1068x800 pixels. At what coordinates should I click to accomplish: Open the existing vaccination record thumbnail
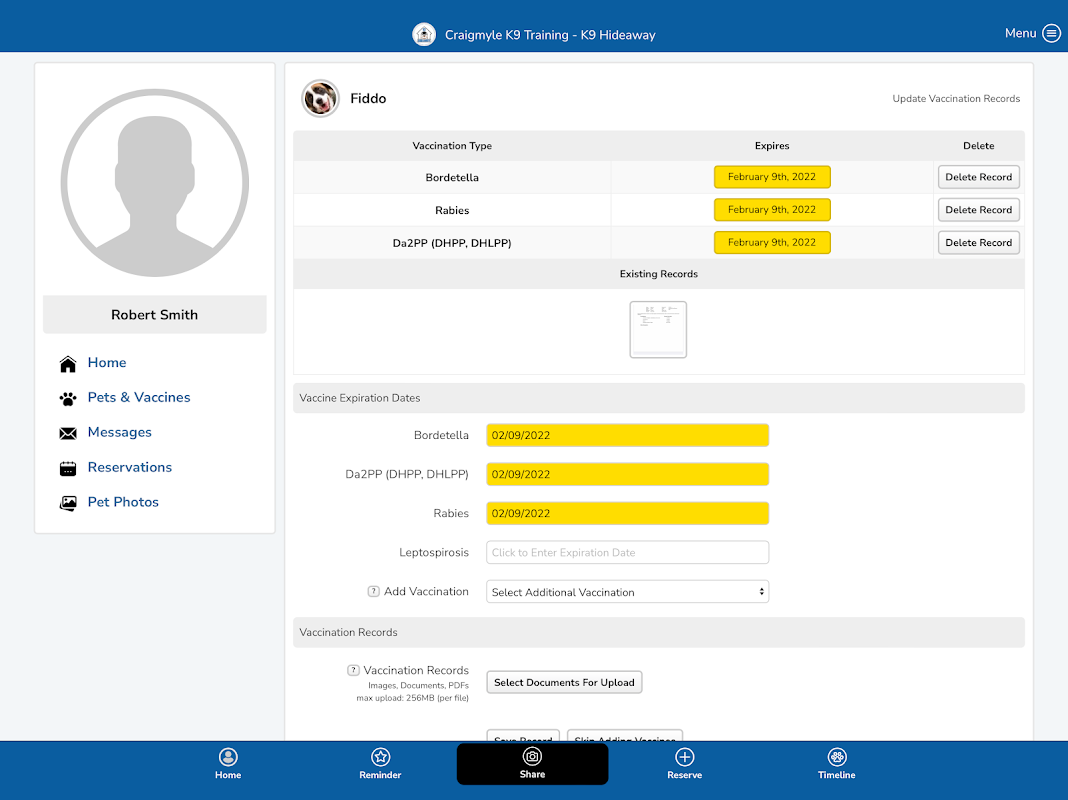[x=658, y=330]
